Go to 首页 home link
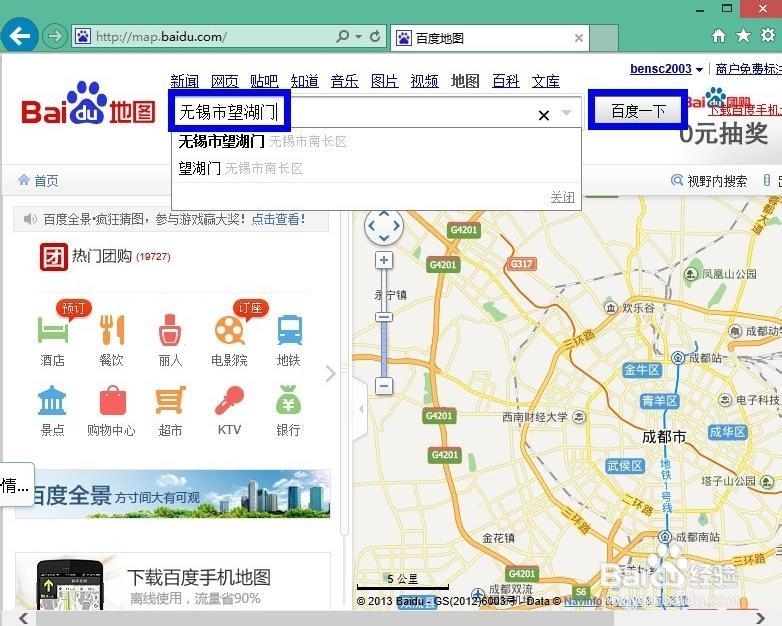The height and width of the screenshot is (626, 782). pyautogui.click(x=39, y=181)
